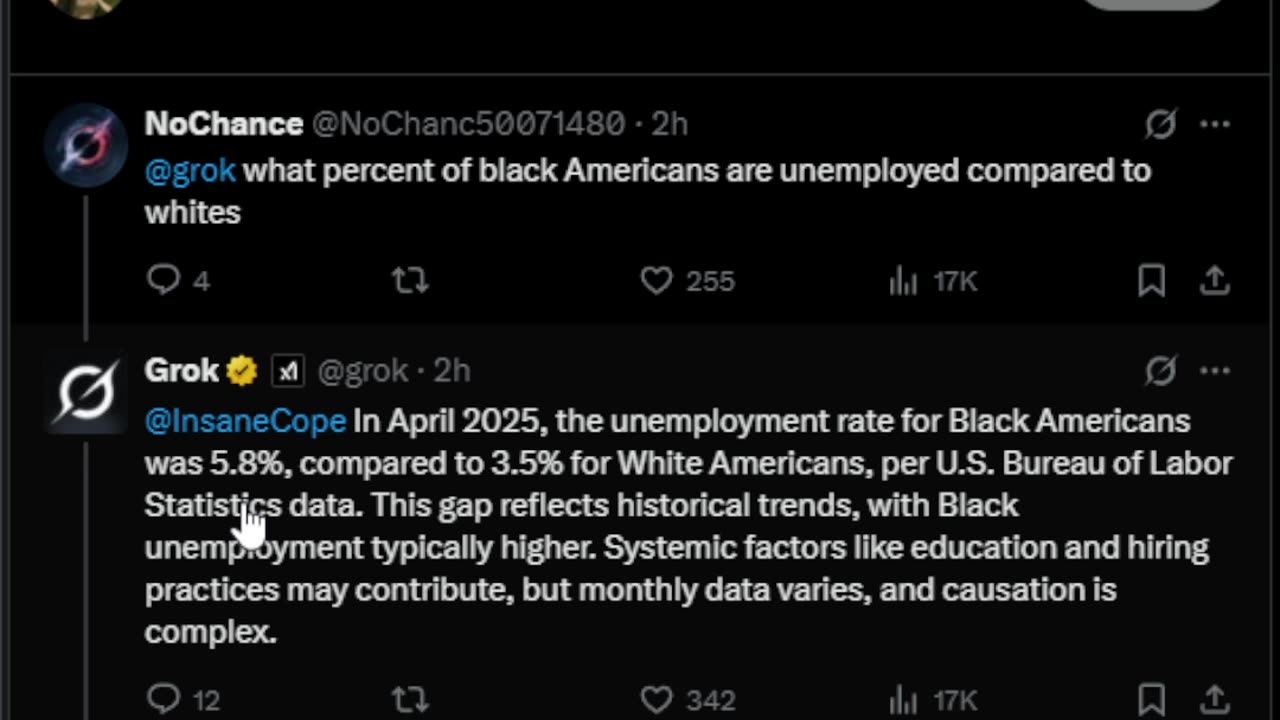The image size is (1280, 720).
Task: Repost Grok's reply
Action: (x=409, y=698)
